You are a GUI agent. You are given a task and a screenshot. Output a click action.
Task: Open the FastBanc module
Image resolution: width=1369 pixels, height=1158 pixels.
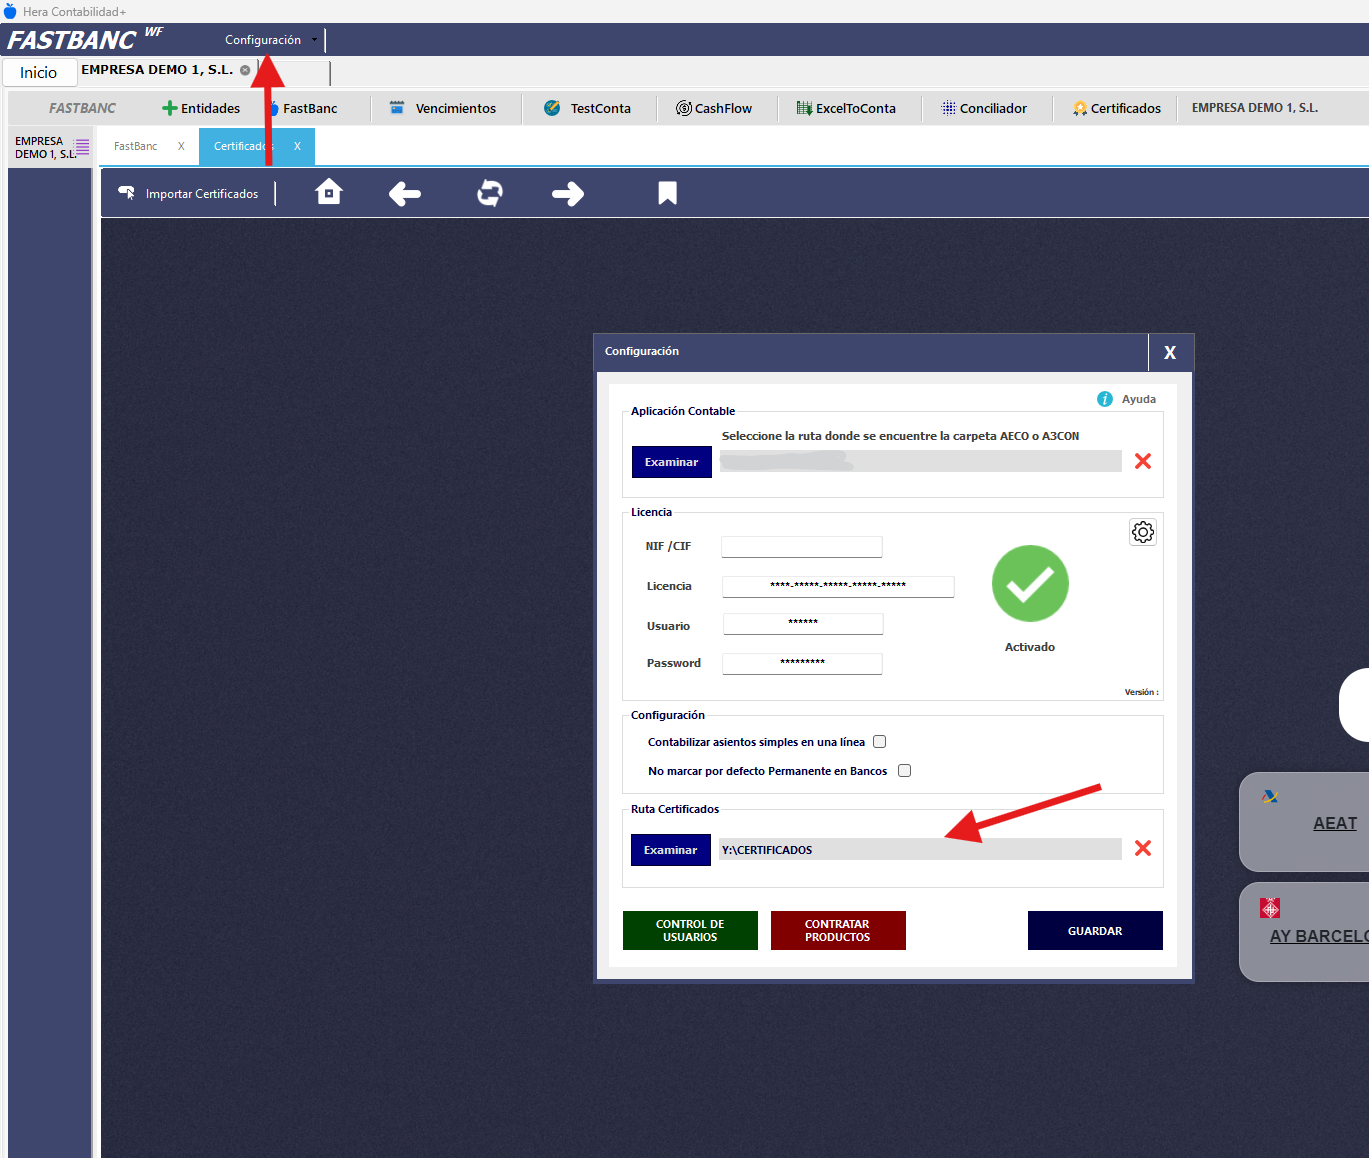[x=302, y=108]
